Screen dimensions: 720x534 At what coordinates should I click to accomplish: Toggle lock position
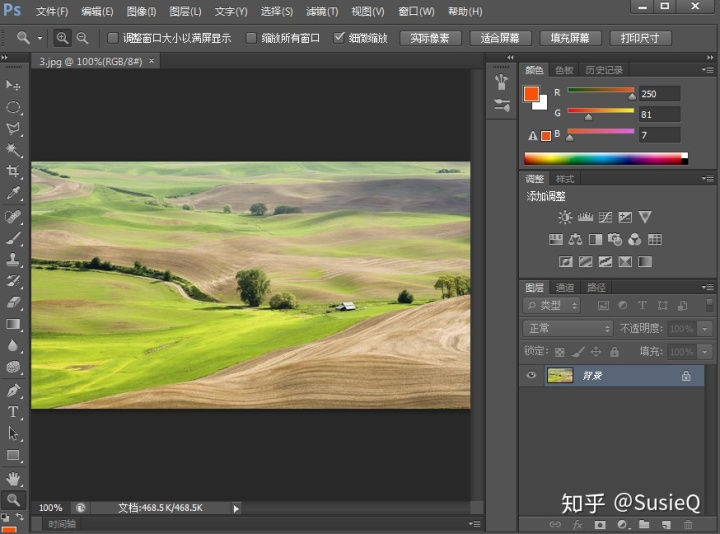596,352
